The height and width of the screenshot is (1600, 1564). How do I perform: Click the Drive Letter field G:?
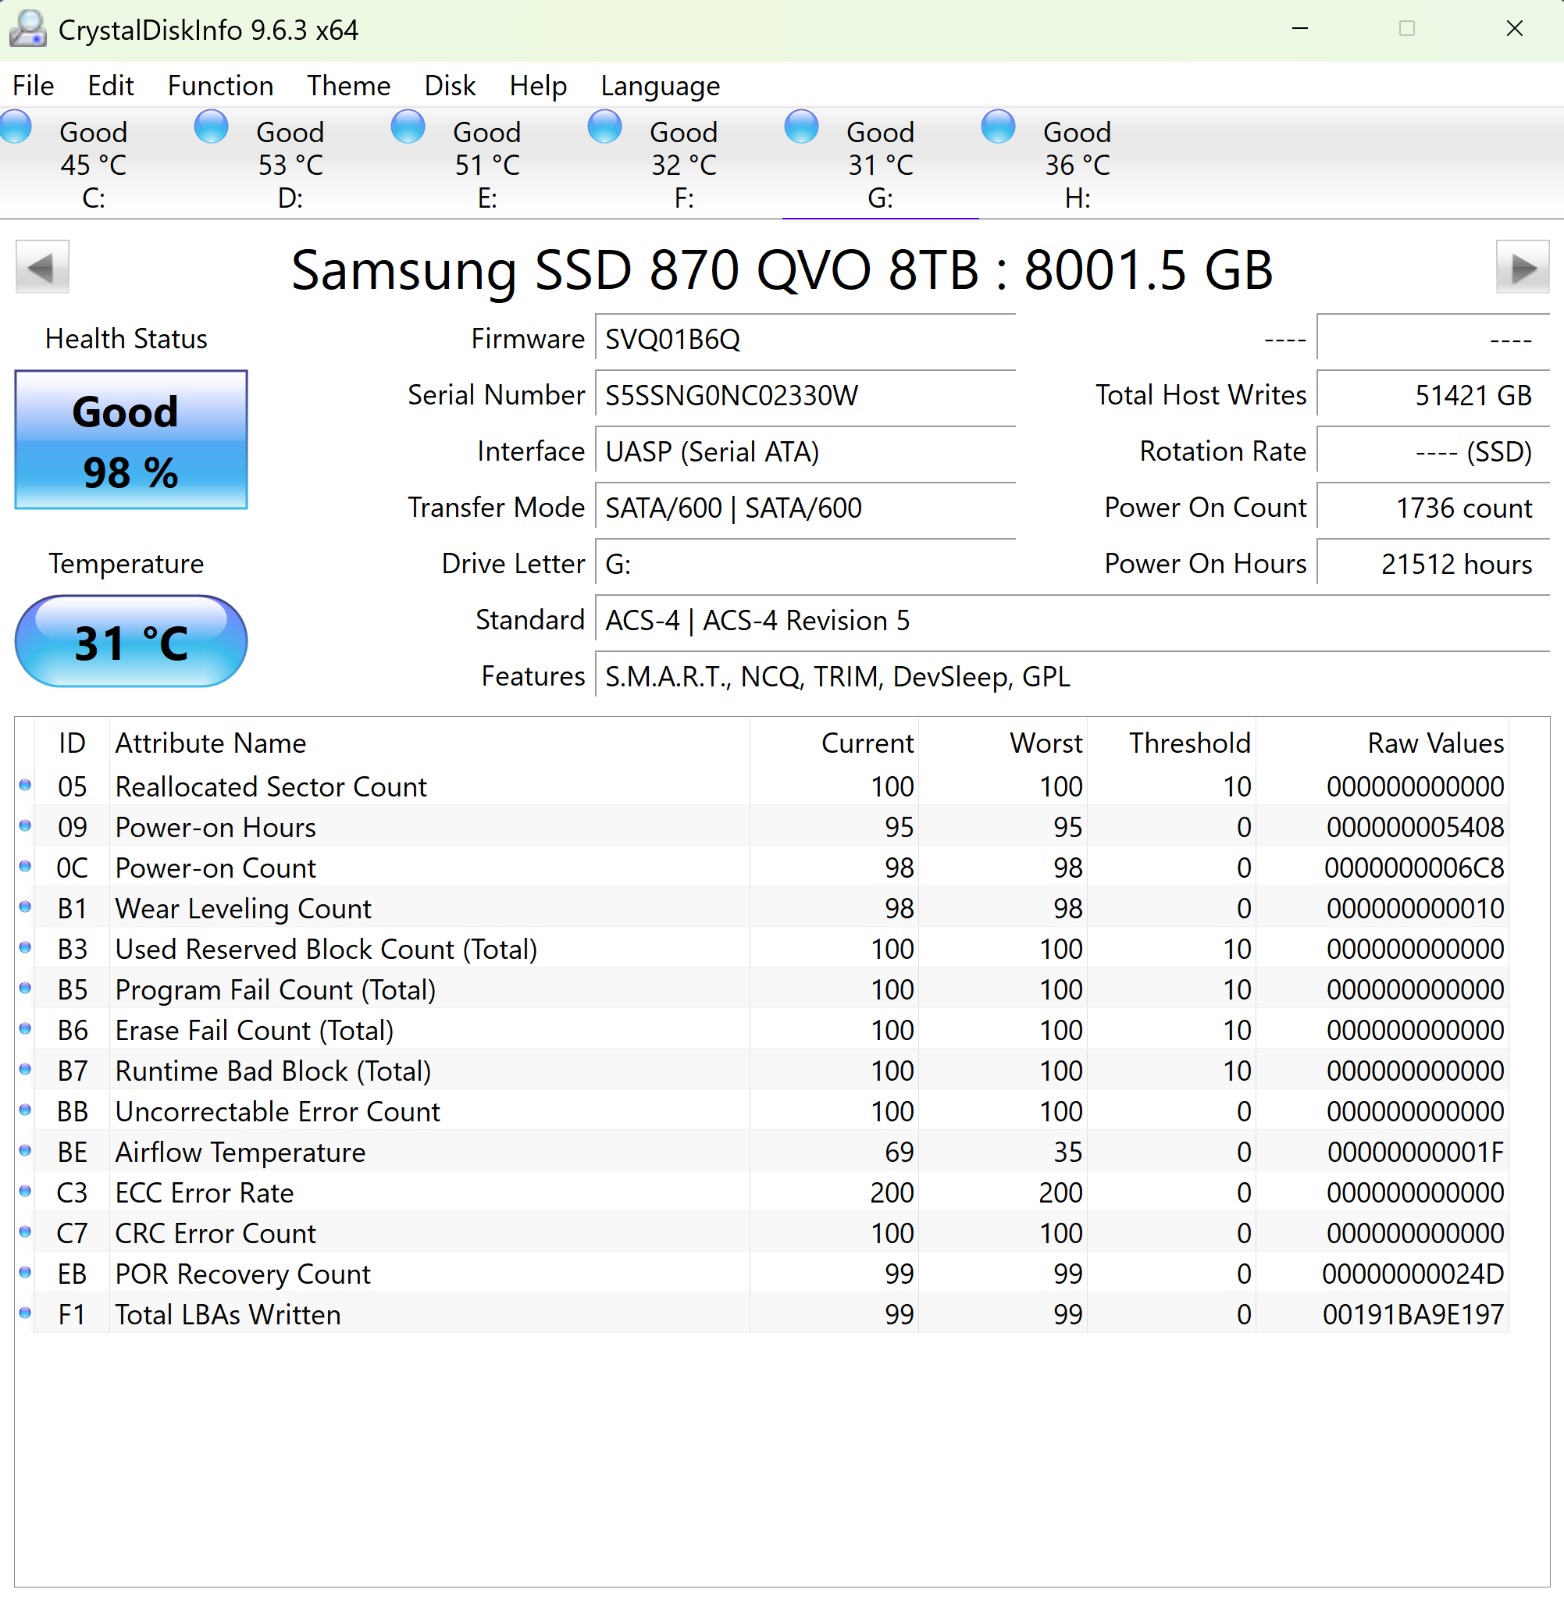tap(805, 564)
